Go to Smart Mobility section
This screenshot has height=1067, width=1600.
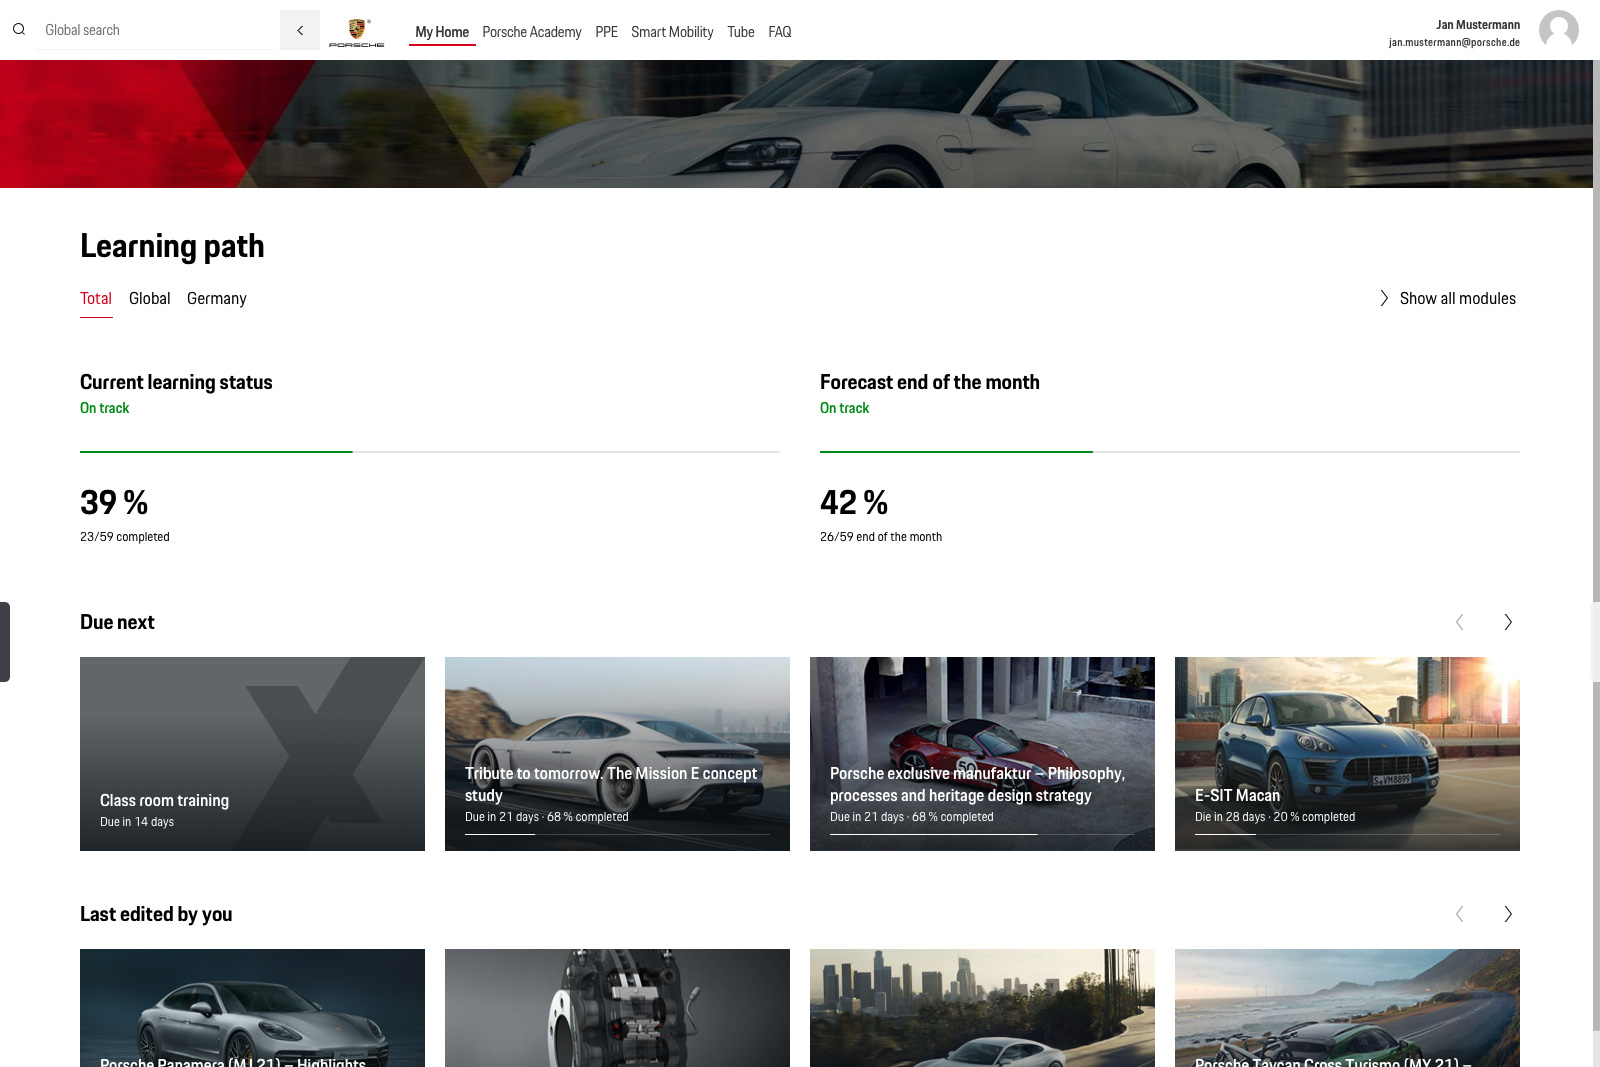(672, 32)
